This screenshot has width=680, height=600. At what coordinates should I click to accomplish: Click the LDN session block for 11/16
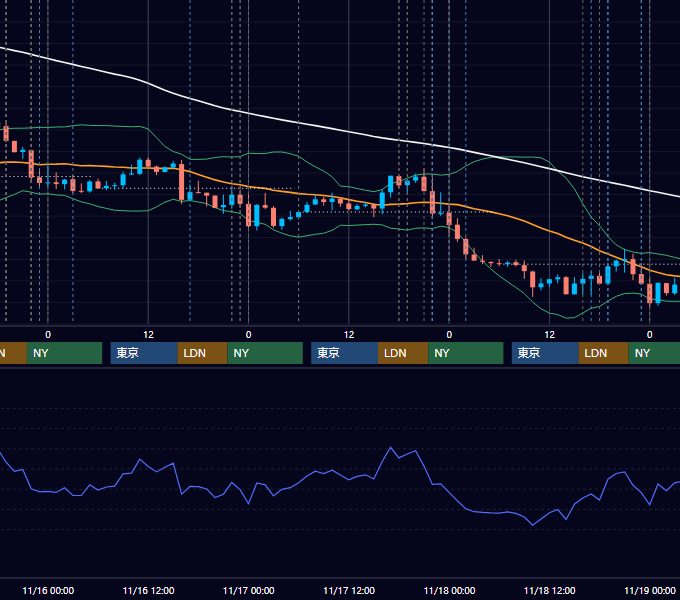coord(203,353)
